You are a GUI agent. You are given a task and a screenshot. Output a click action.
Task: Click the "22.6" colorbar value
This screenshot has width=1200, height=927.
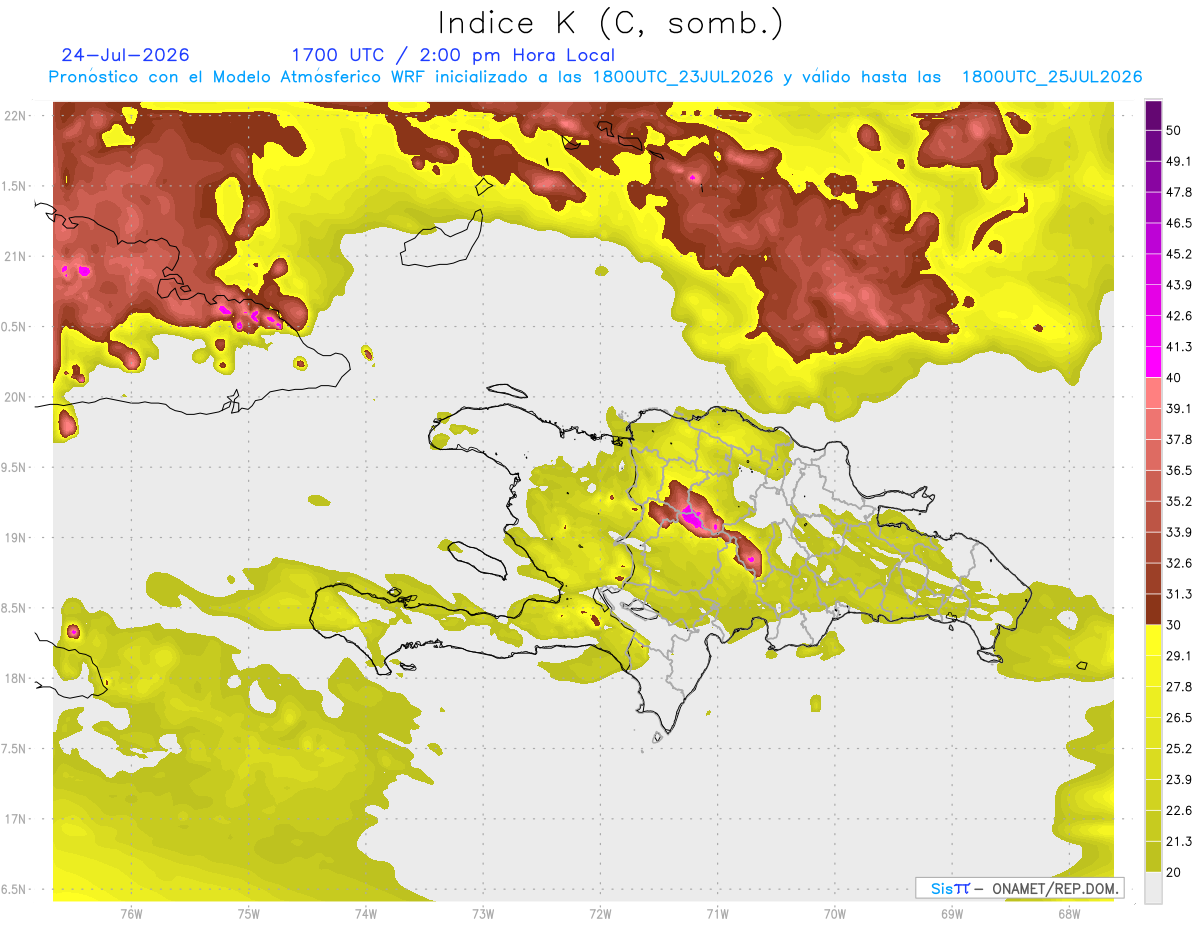(1179, 811)
